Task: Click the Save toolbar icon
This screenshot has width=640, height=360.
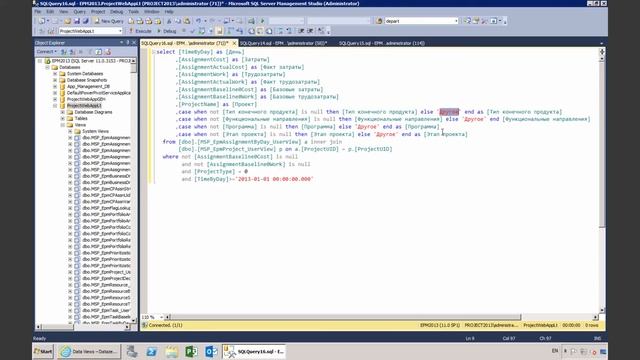Action: [76, 21]
